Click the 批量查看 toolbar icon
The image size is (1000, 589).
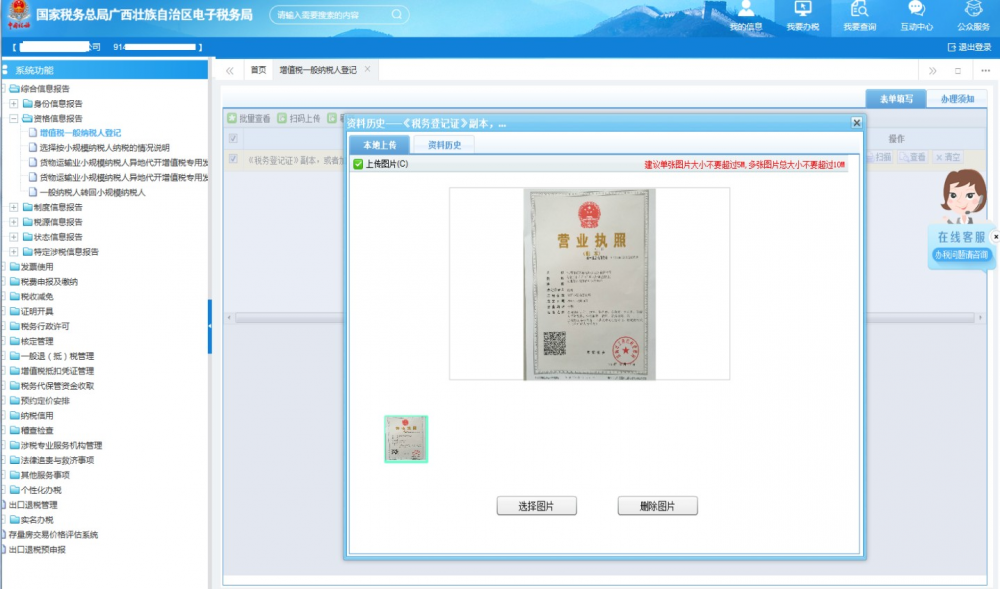tap(232, 118)
